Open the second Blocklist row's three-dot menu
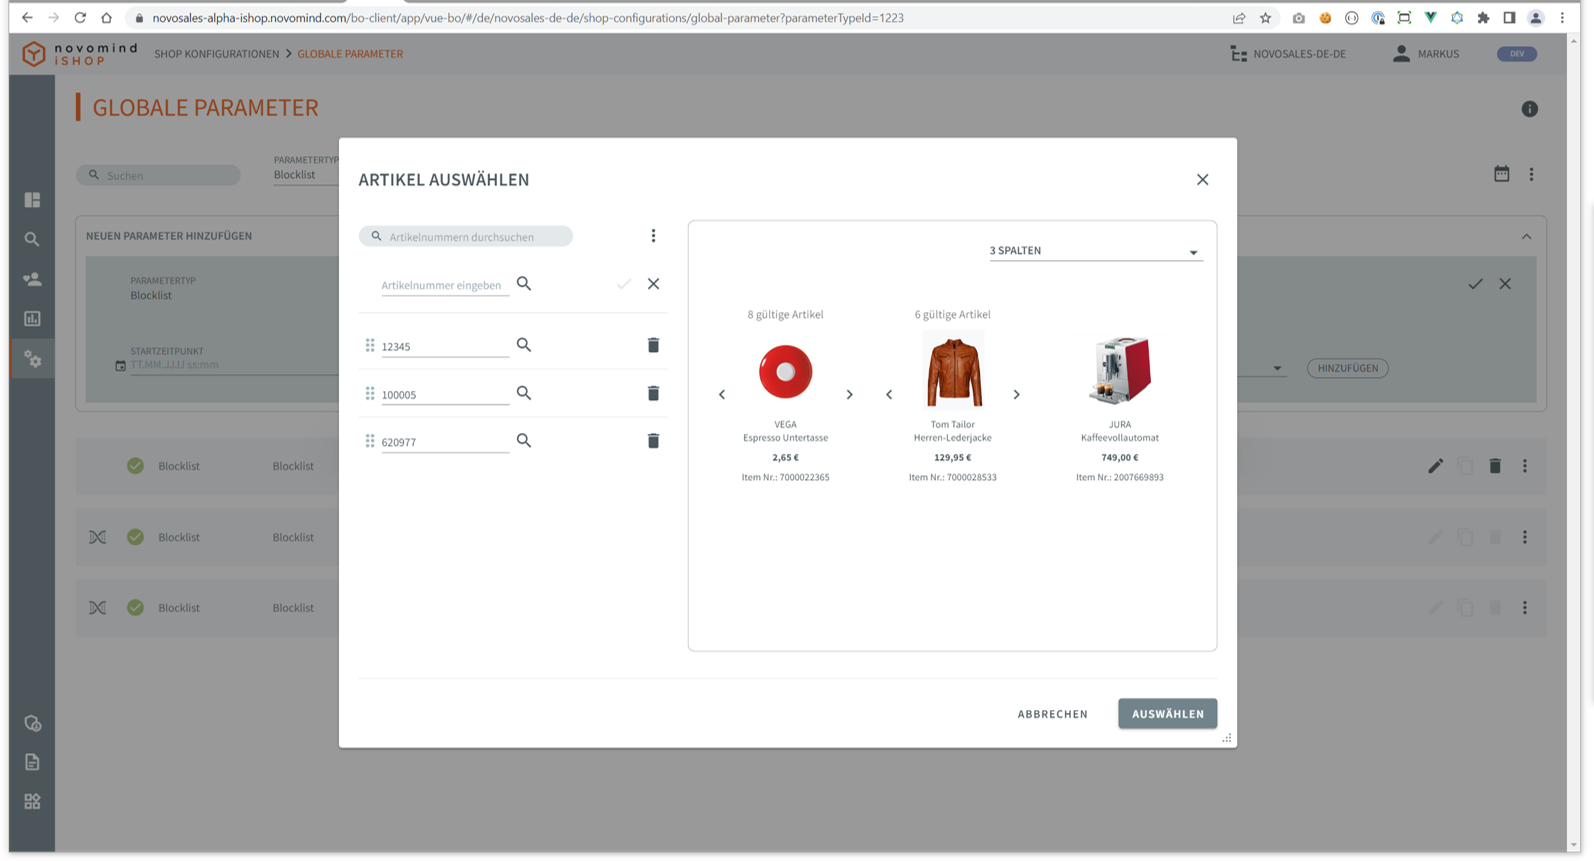The width and height of the screenshot is (1594, 861). (1525, 537)
